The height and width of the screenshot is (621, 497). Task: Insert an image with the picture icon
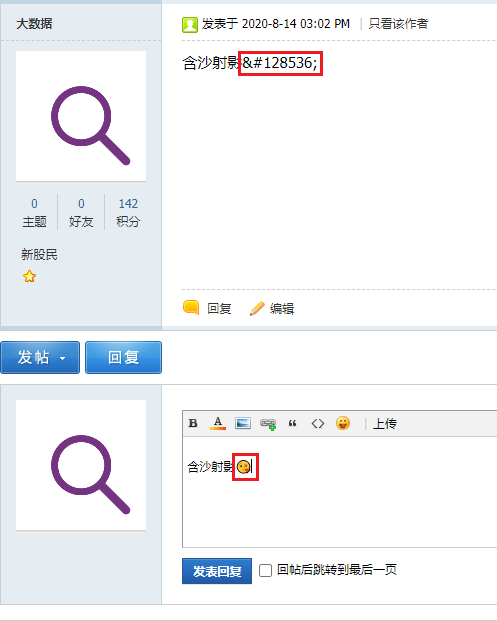(242, 423)
